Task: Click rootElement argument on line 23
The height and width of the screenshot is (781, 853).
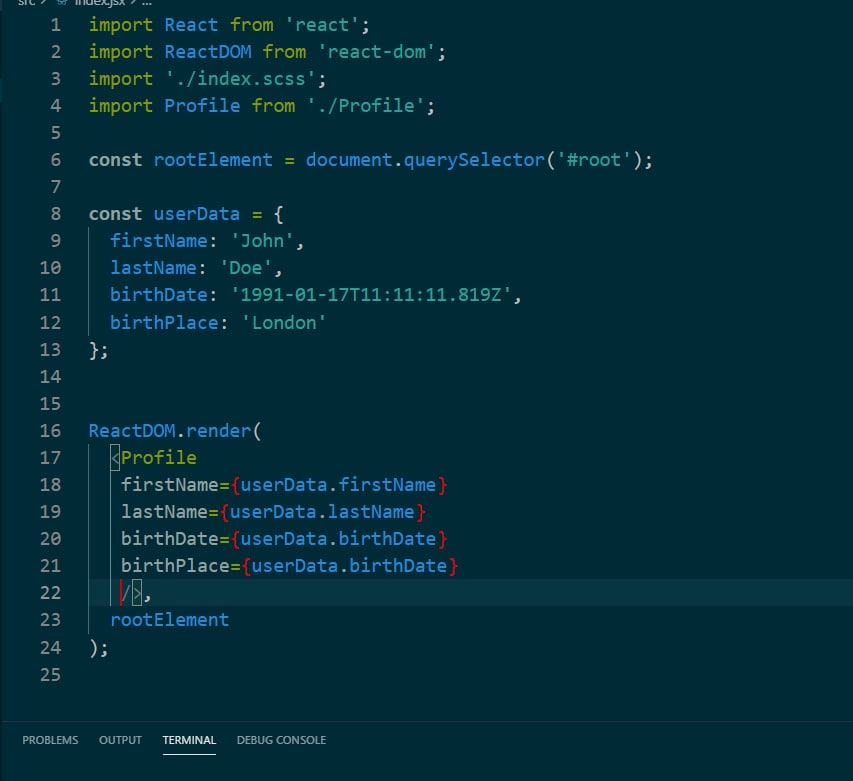Action: (169, 620)
